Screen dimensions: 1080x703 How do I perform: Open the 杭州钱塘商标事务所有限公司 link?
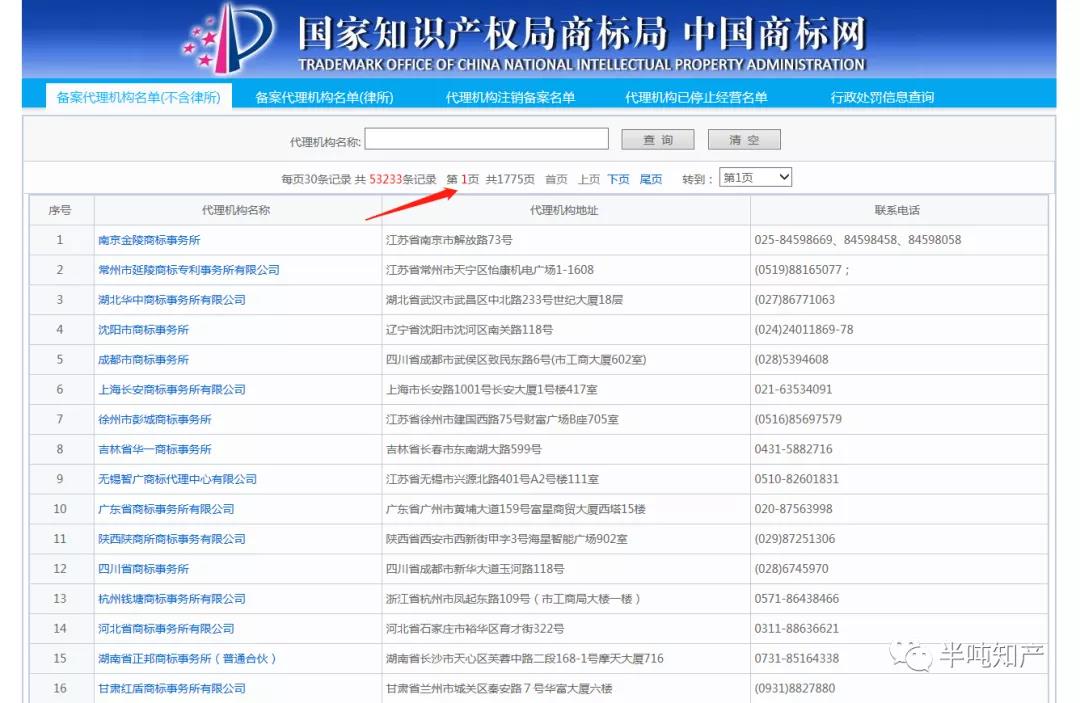point(172,599)
